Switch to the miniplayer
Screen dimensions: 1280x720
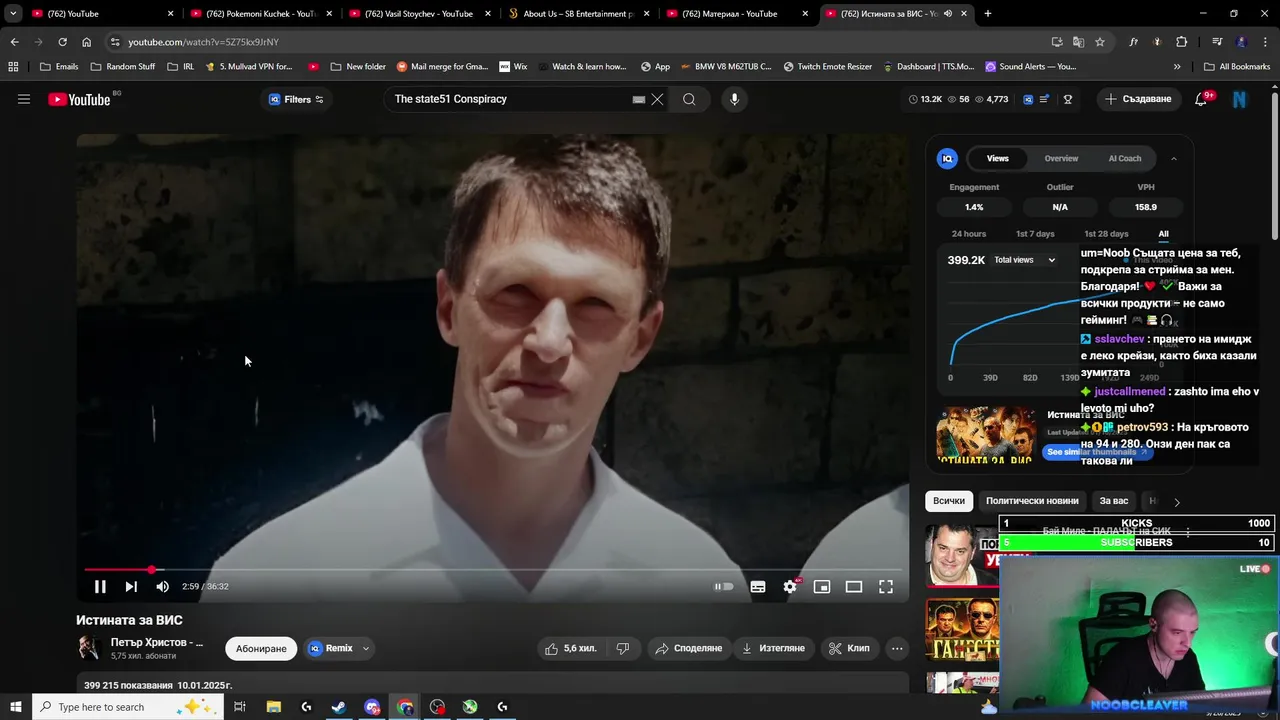[822, 587]
